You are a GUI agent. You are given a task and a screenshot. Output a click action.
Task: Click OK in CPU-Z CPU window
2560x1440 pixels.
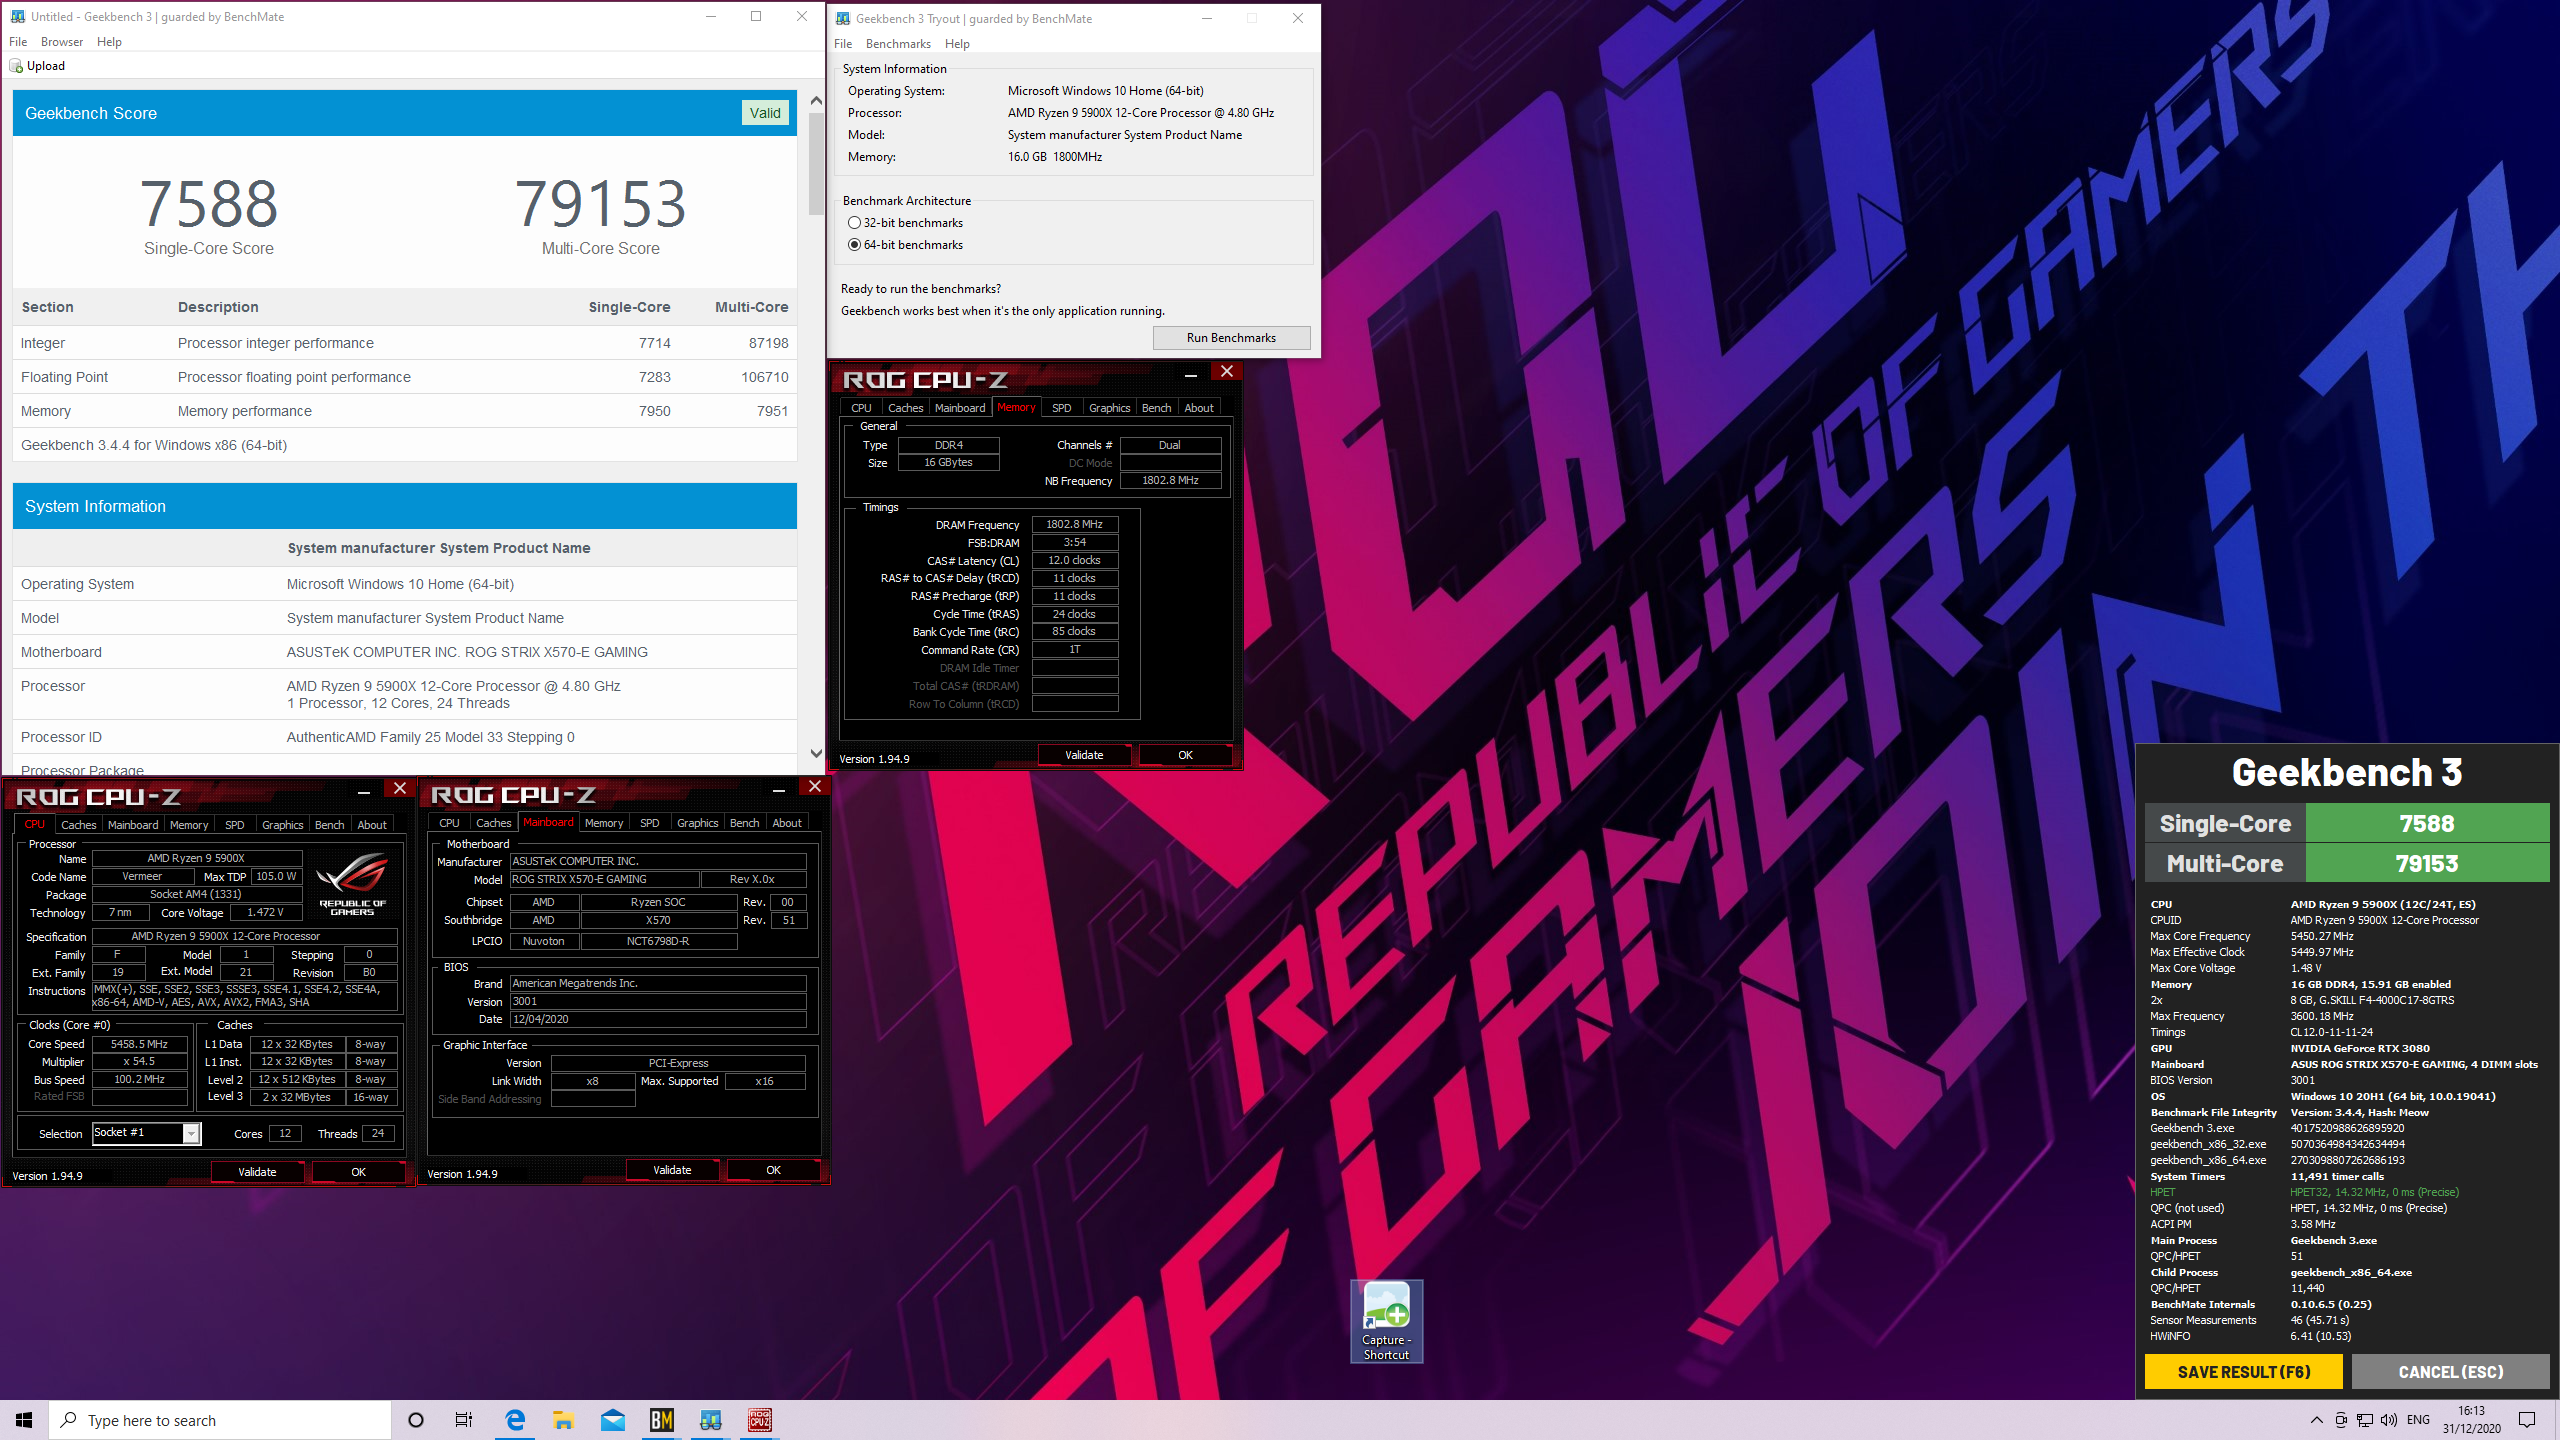(x=358, y=1172)
